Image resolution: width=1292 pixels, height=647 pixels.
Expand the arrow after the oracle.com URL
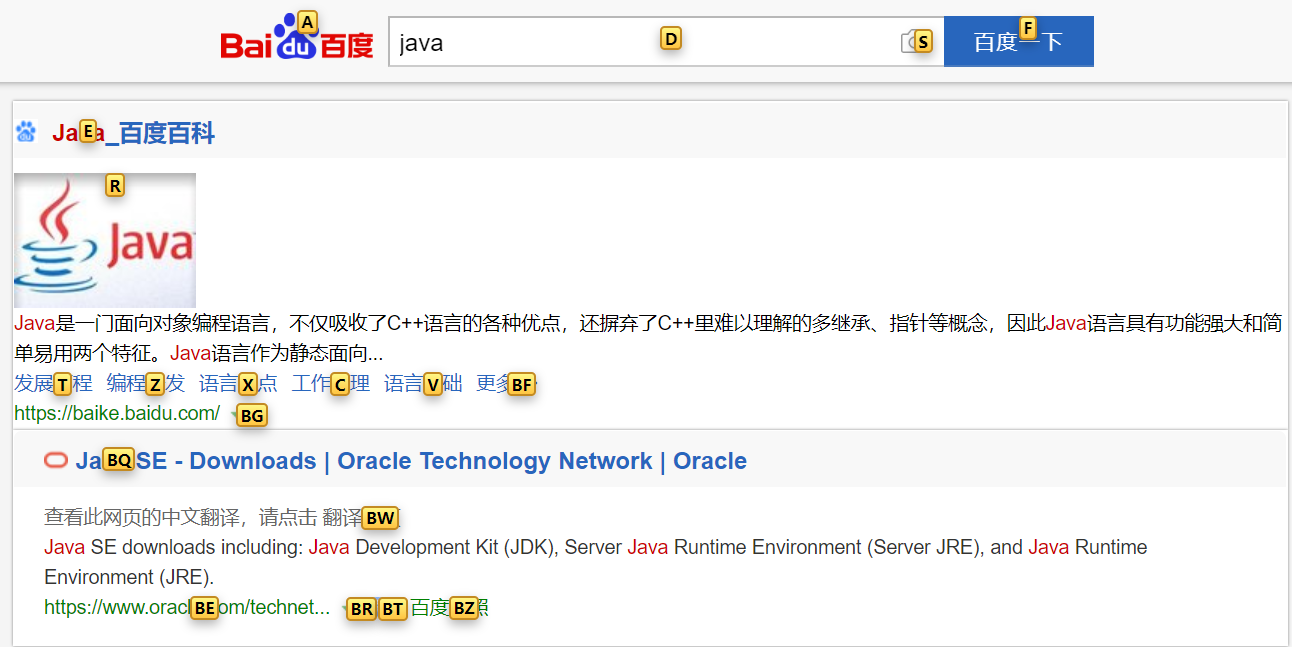pos(346,607)
